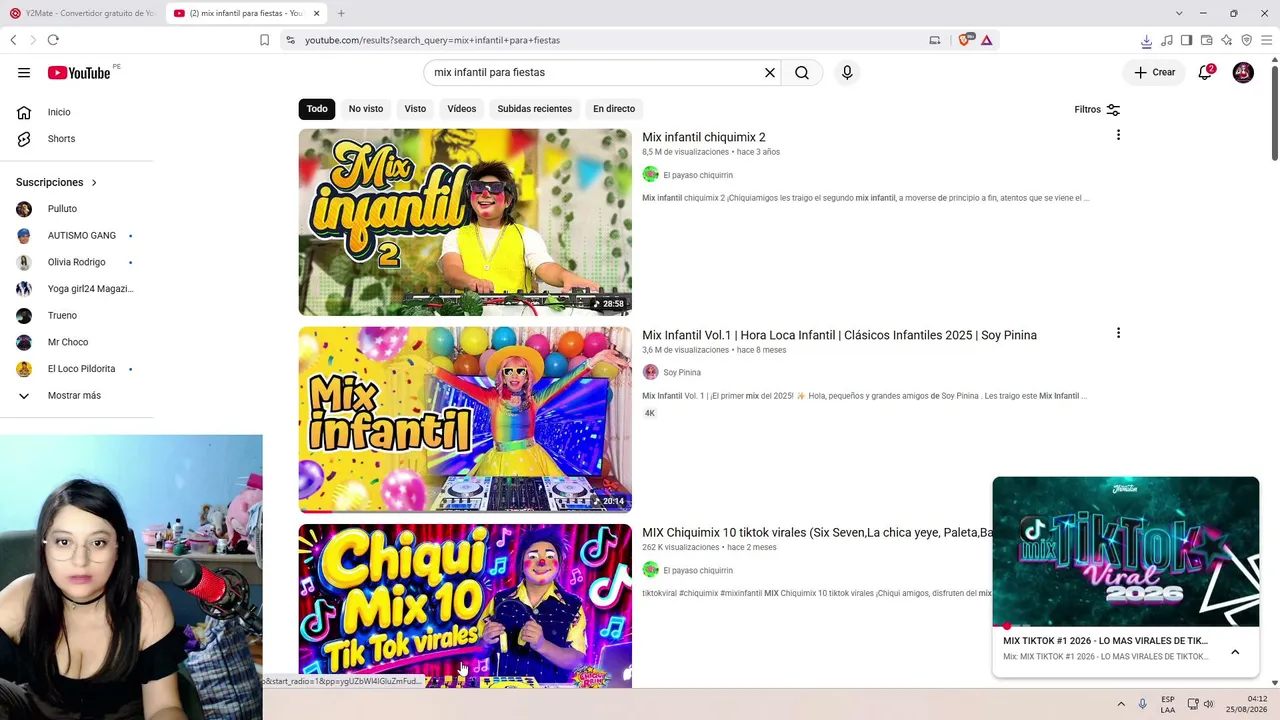Screen dimensions: 1280x720
Task: Bookmark this page in the toolbar
Action: [x=264, y=40]
